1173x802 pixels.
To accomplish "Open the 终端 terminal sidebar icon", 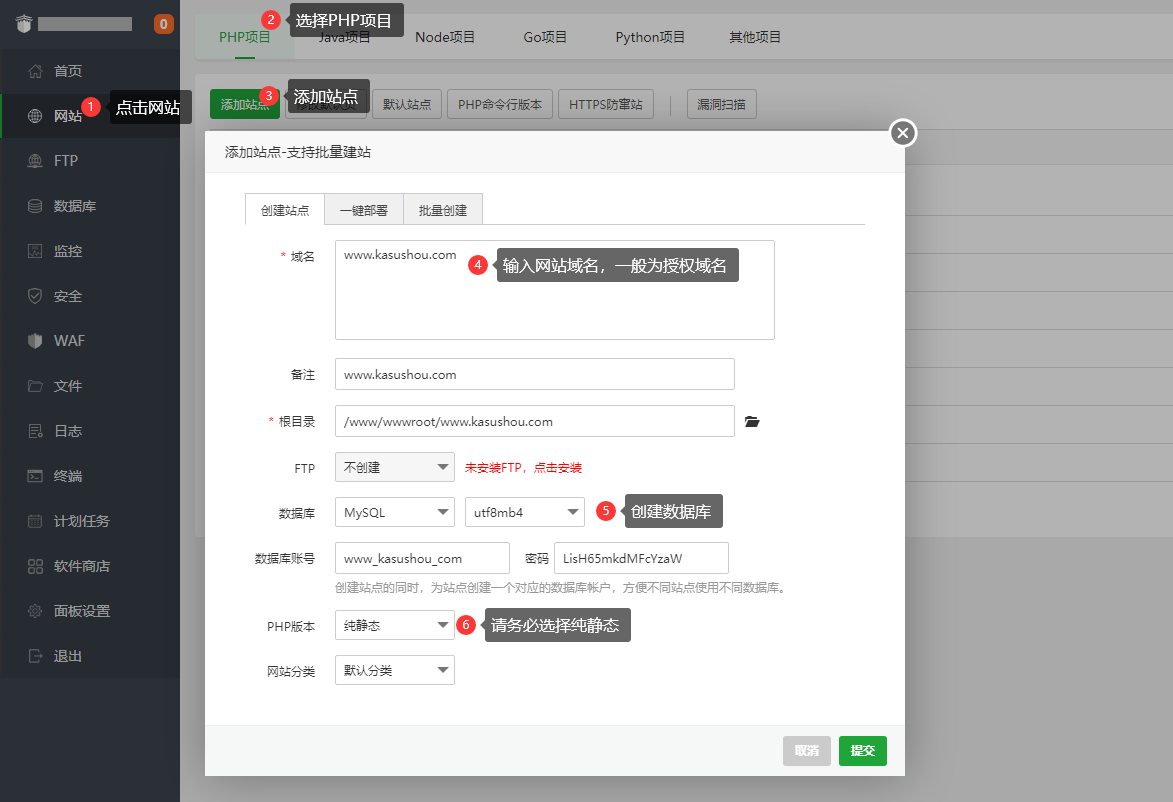I will pos(36,476).
